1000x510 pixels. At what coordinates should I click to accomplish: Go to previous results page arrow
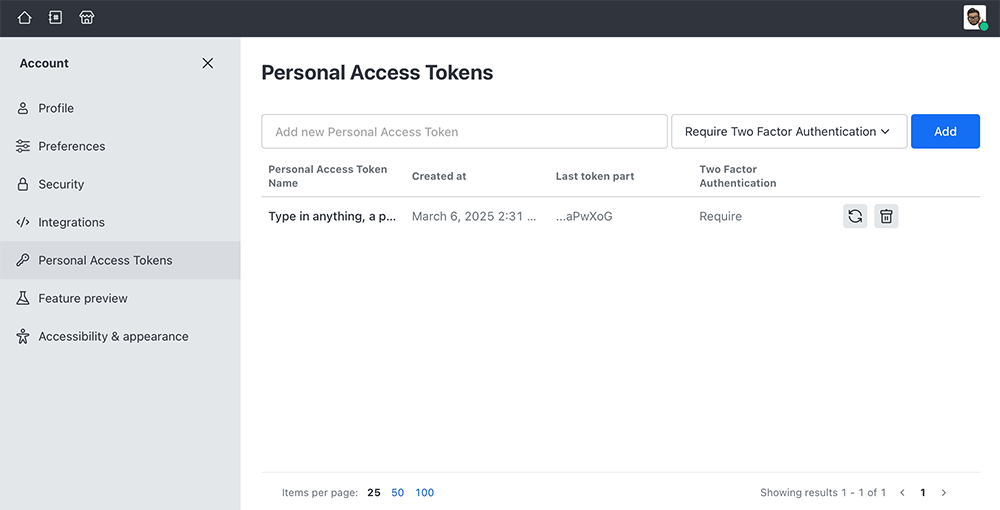(902, 492)
